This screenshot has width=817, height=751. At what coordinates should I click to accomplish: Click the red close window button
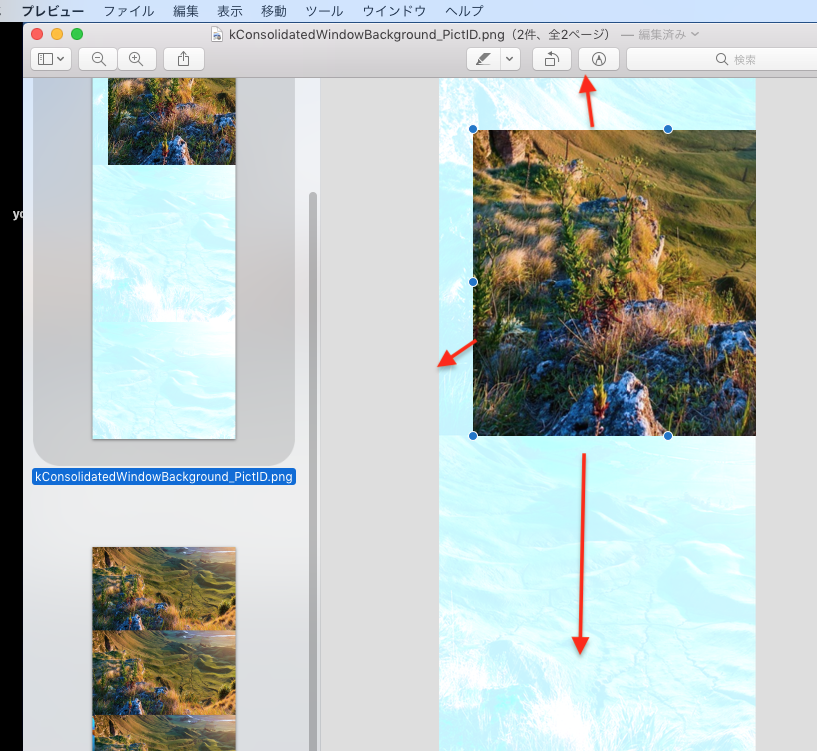pos(37,34)
